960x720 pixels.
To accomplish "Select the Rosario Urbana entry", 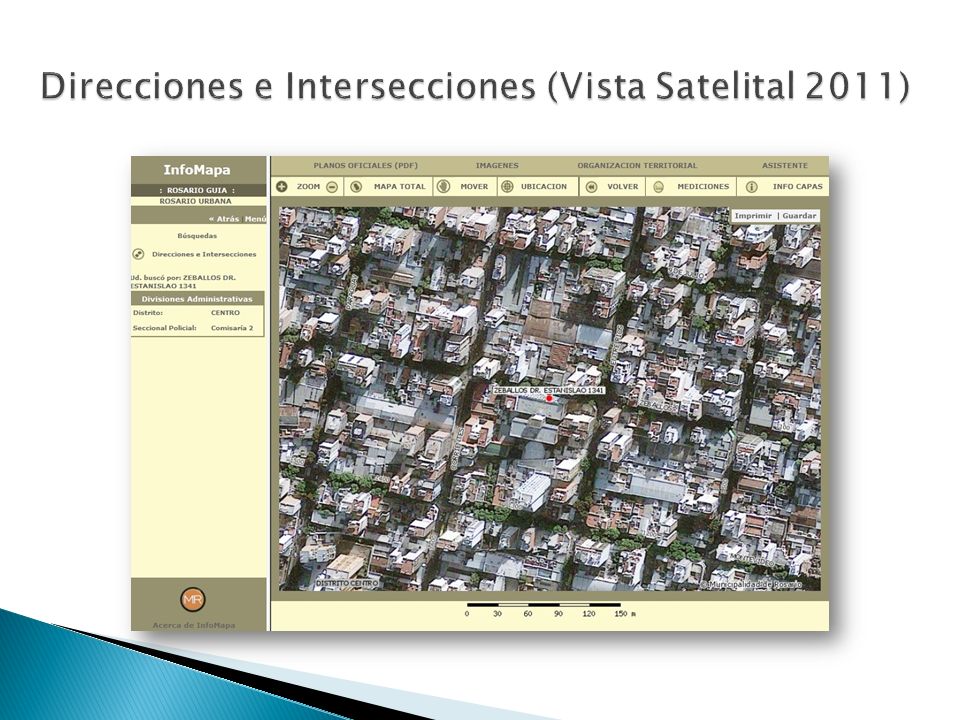I will [195, 201].
